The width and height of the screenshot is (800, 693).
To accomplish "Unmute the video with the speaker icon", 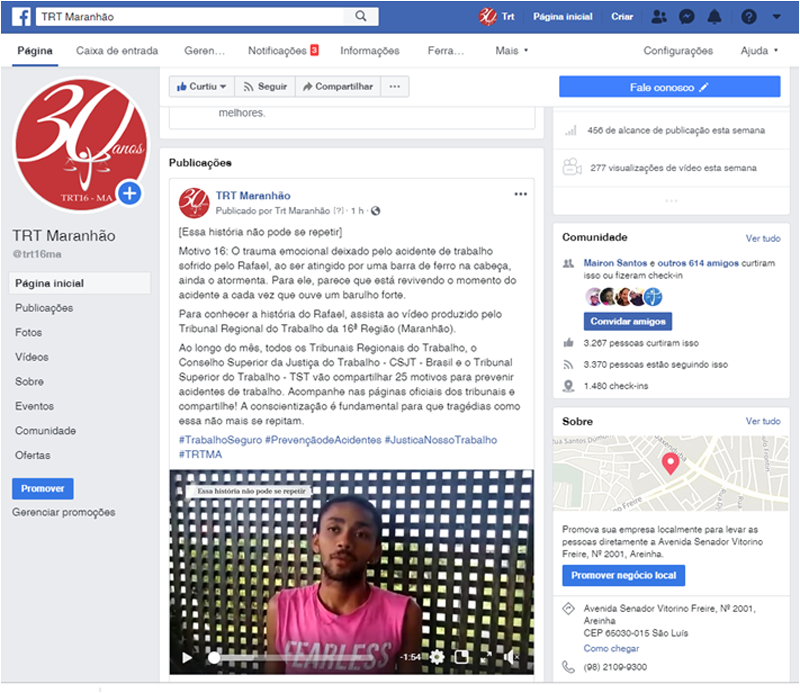I will click(x=511, y=657).
